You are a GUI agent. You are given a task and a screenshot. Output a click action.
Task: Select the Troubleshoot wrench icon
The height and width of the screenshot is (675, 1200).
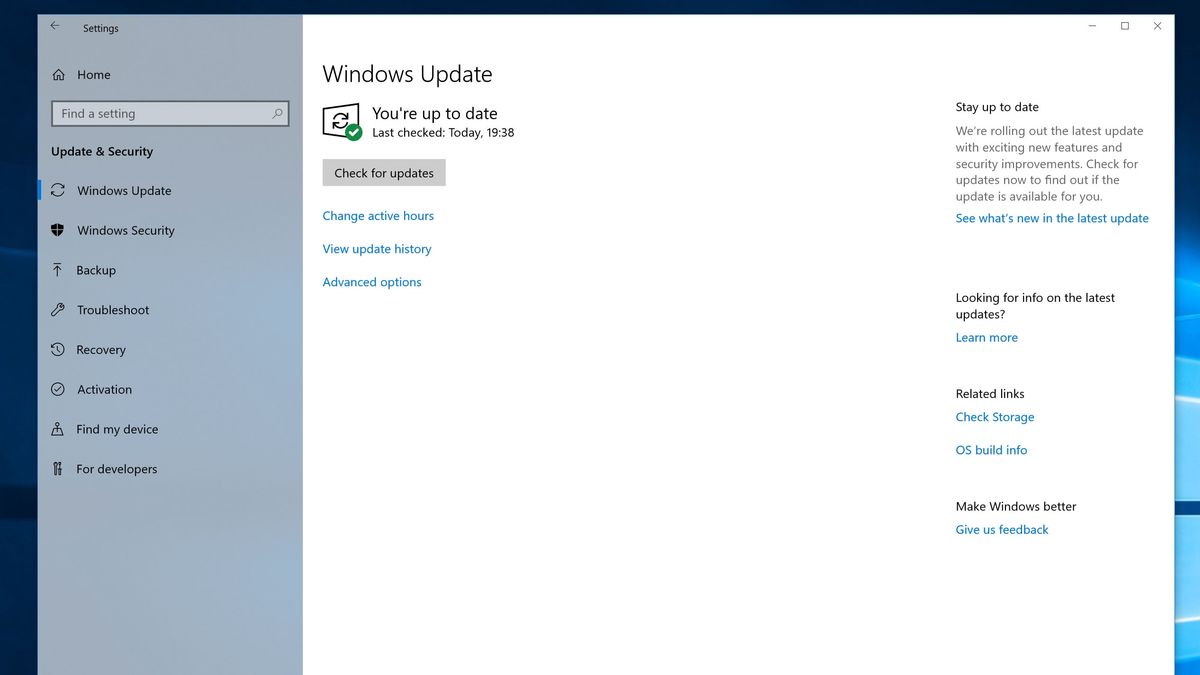pyautogui.click(x=60, y=310)
